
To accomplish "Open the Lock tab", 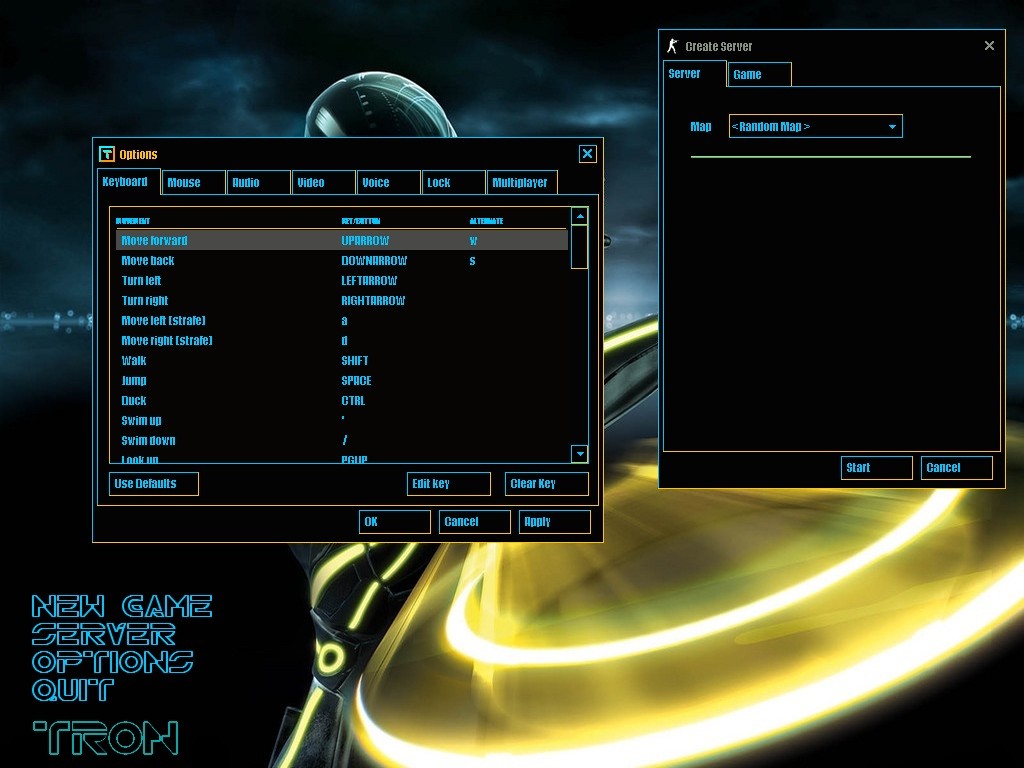I will pos(454,183).
